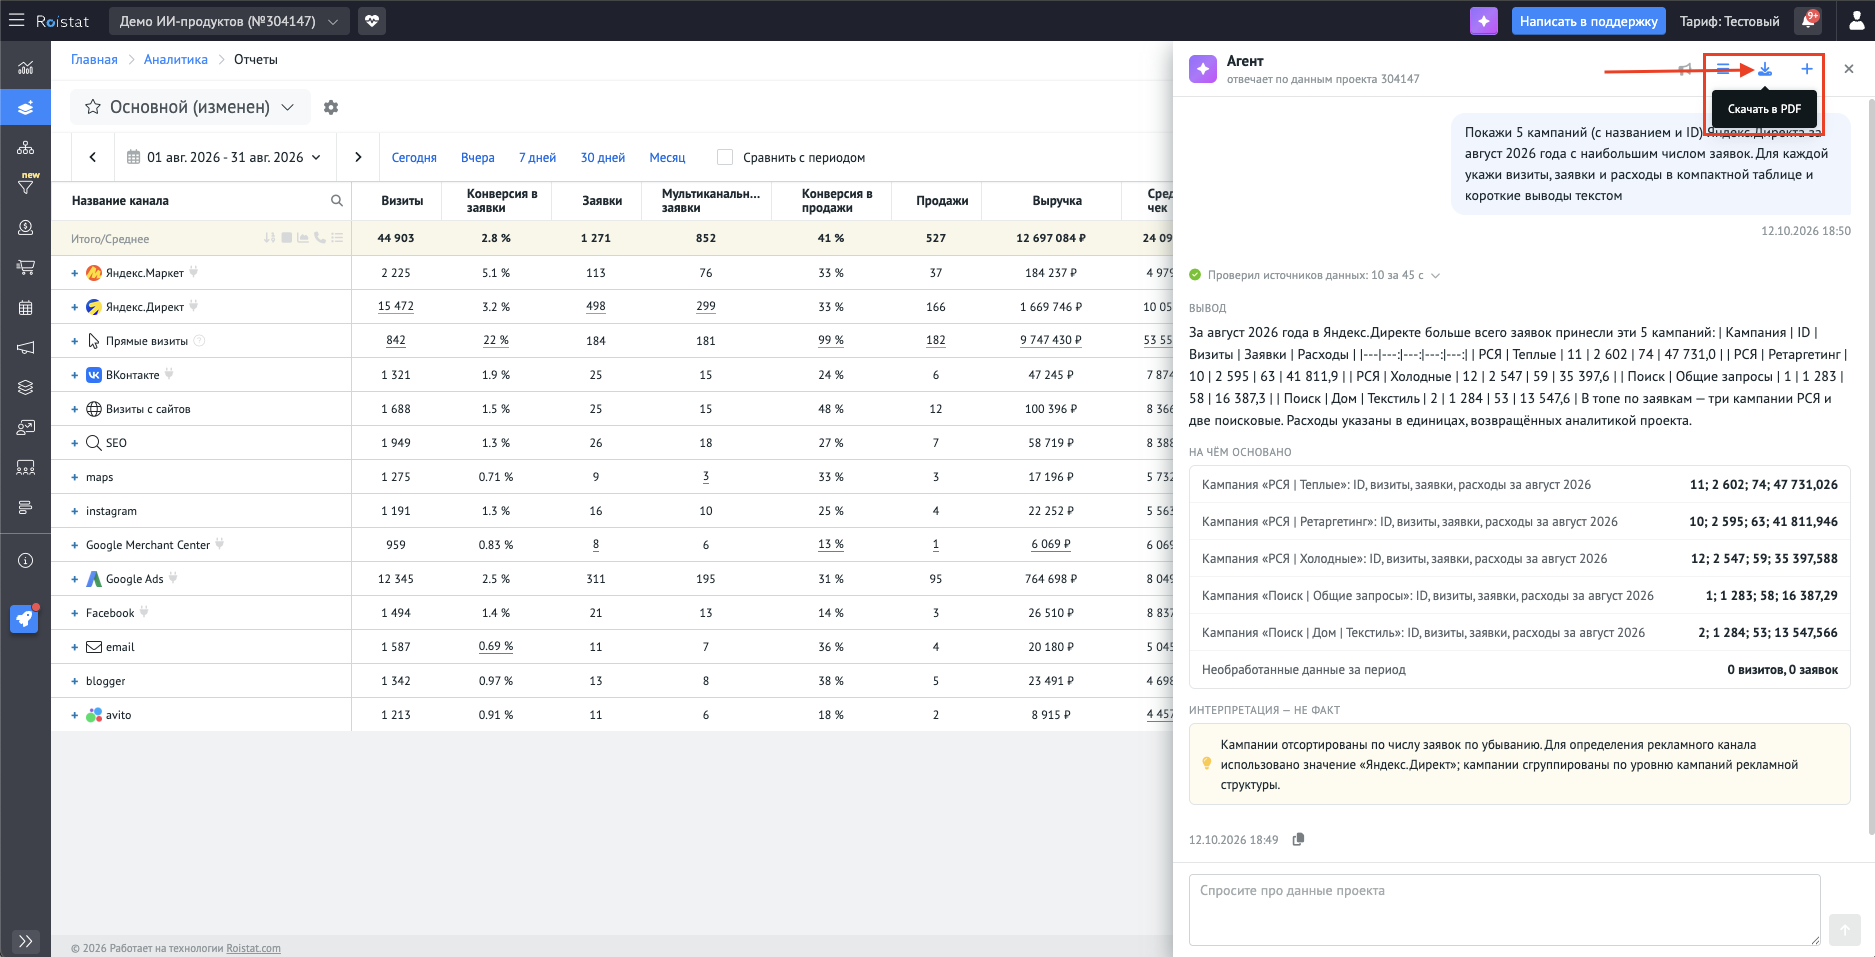Expand the Яндекс.Маркет channel row
This screenshot has height=957, width=1875.
75,273
